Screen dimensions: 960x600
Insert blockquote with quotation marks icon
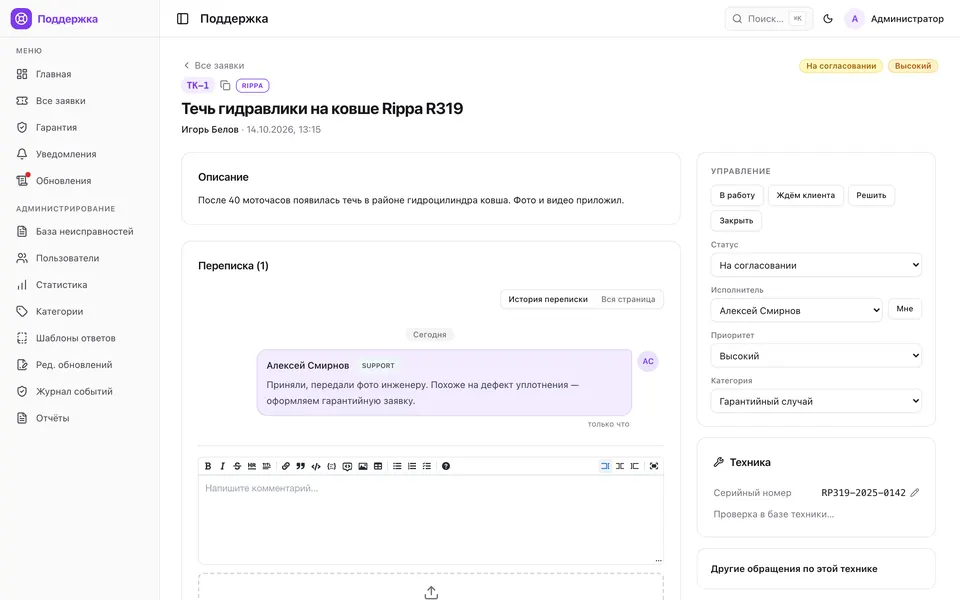pyautogui.click(x=301, y=466)
